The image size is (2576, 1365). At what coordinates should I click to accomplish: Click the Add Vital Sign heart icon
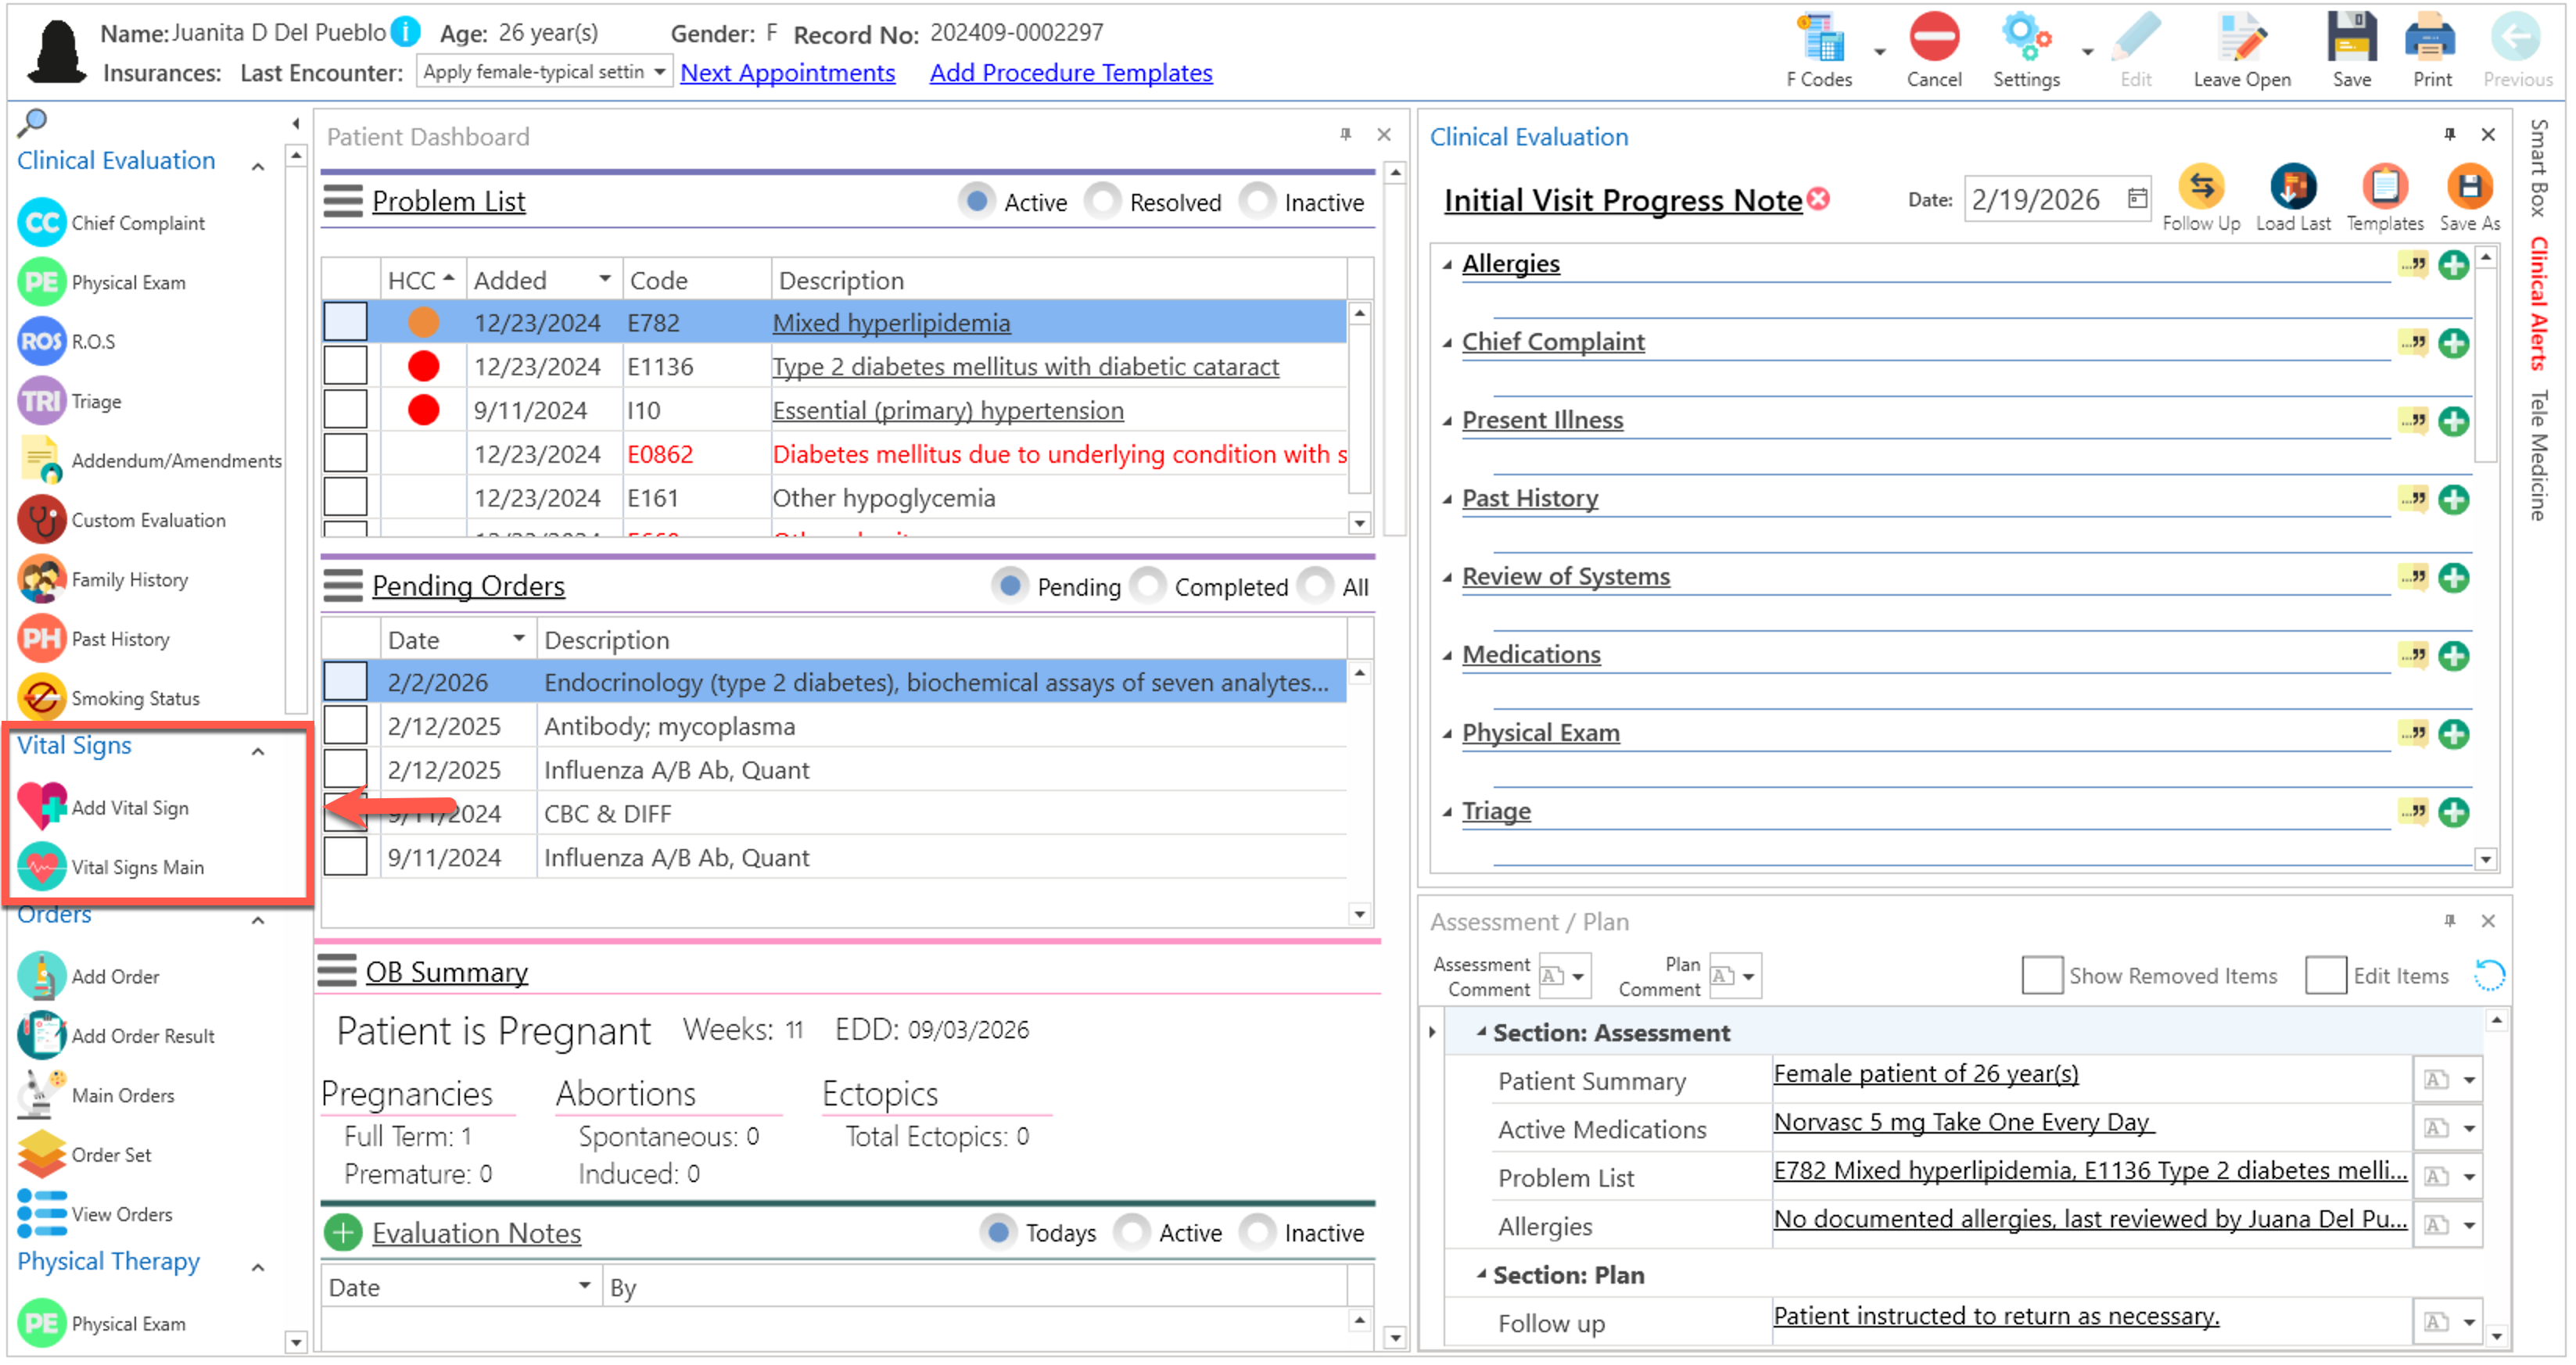coord(42,807)
